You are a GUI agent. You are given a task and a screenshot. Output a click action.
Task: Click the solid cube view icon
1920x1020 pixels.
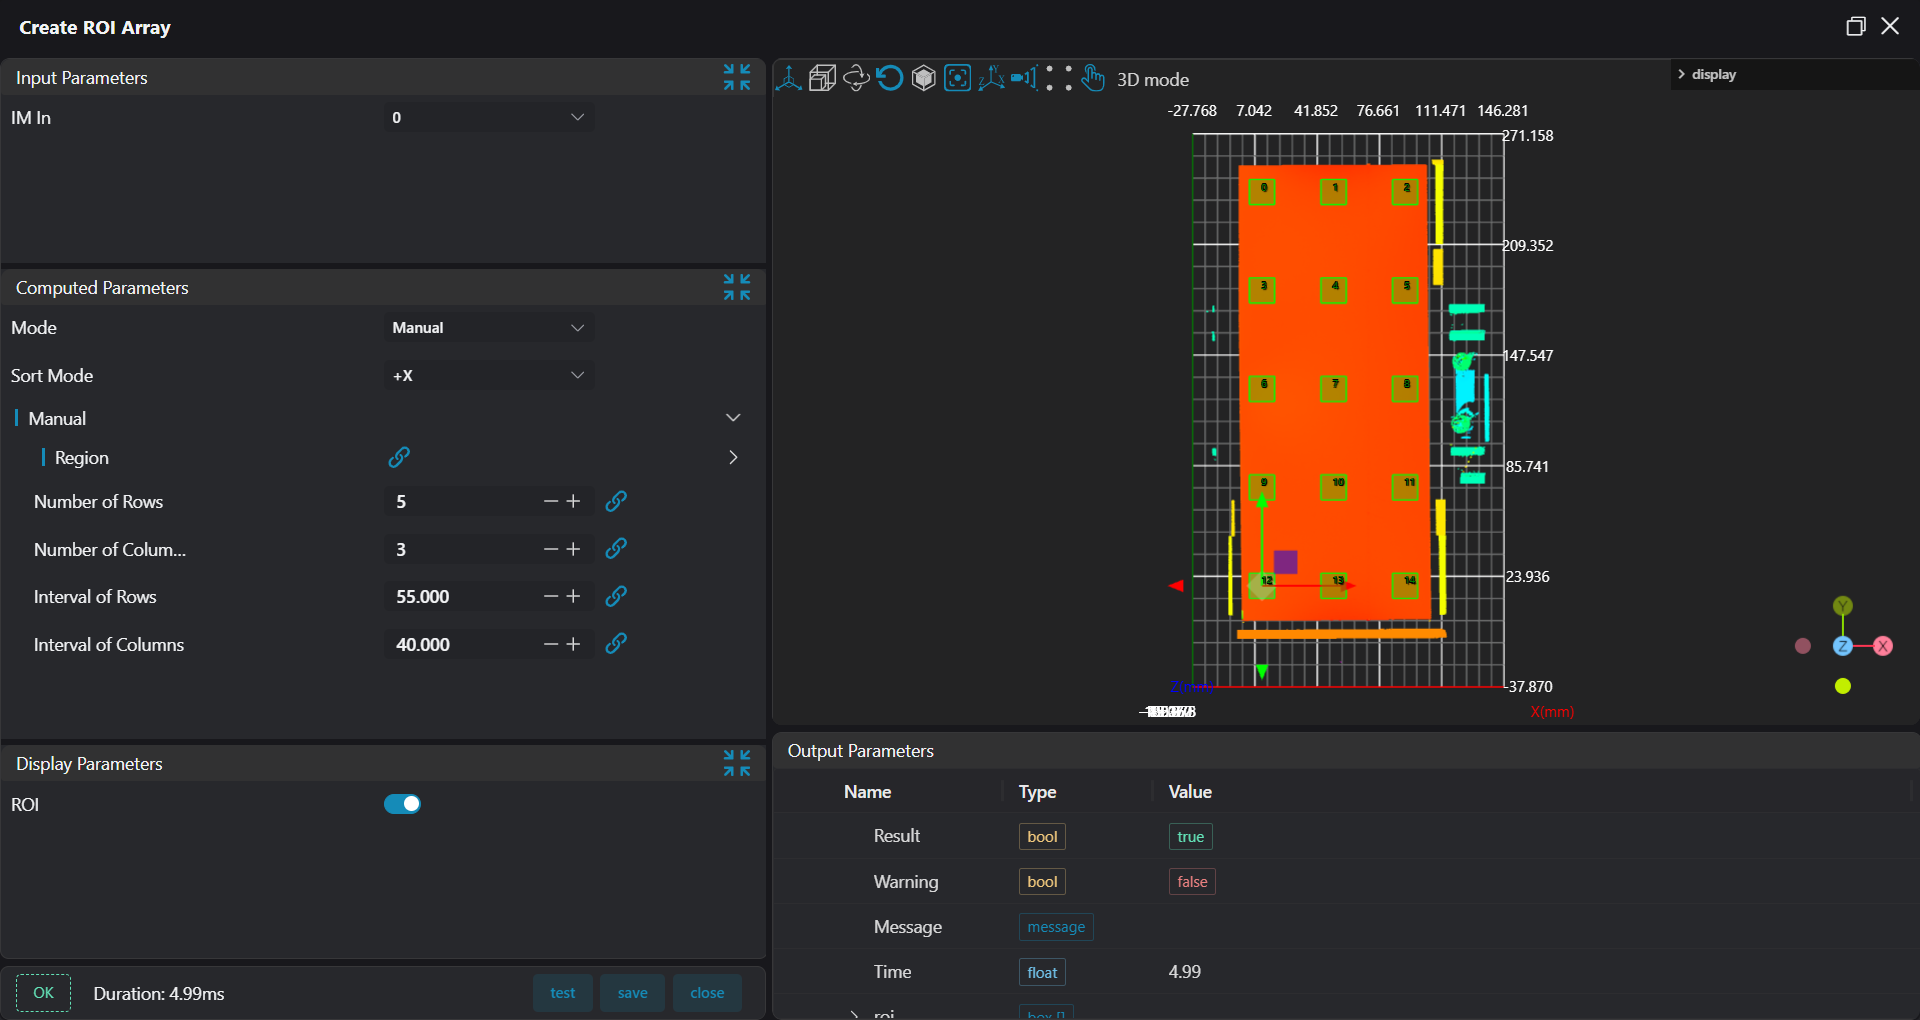(x=923, y=79)
